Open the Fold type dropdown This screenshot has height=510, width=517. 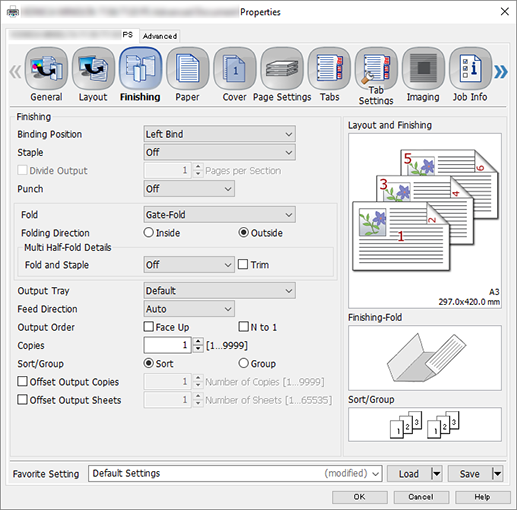click(x=220, y=214)
